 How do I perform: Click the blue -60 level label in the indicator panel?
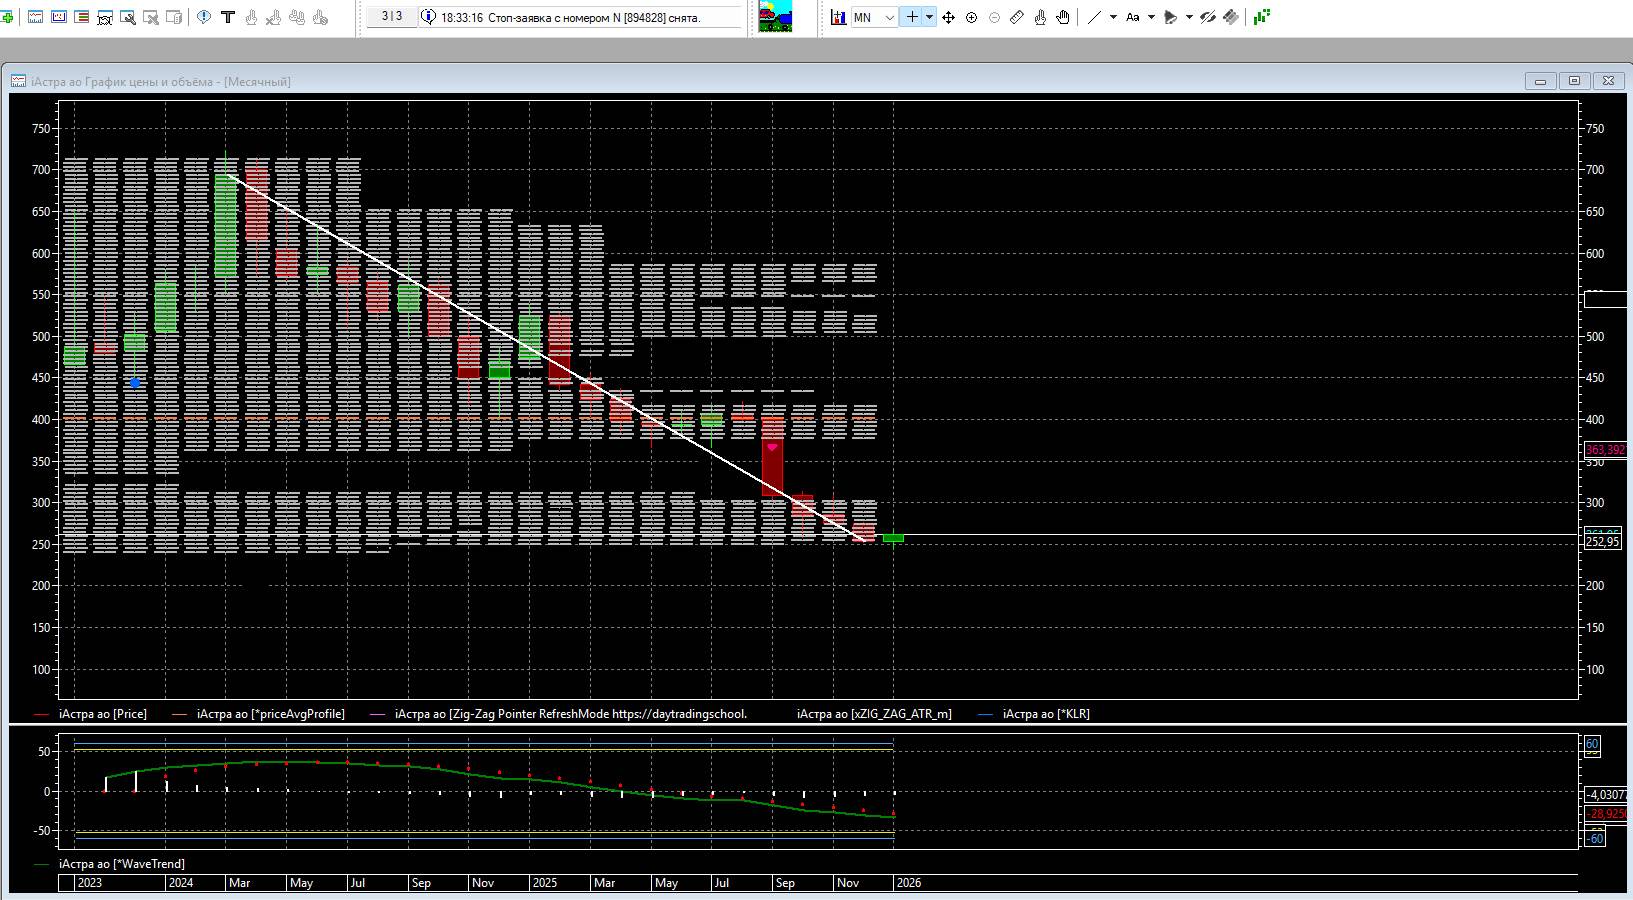point(1595,838)
